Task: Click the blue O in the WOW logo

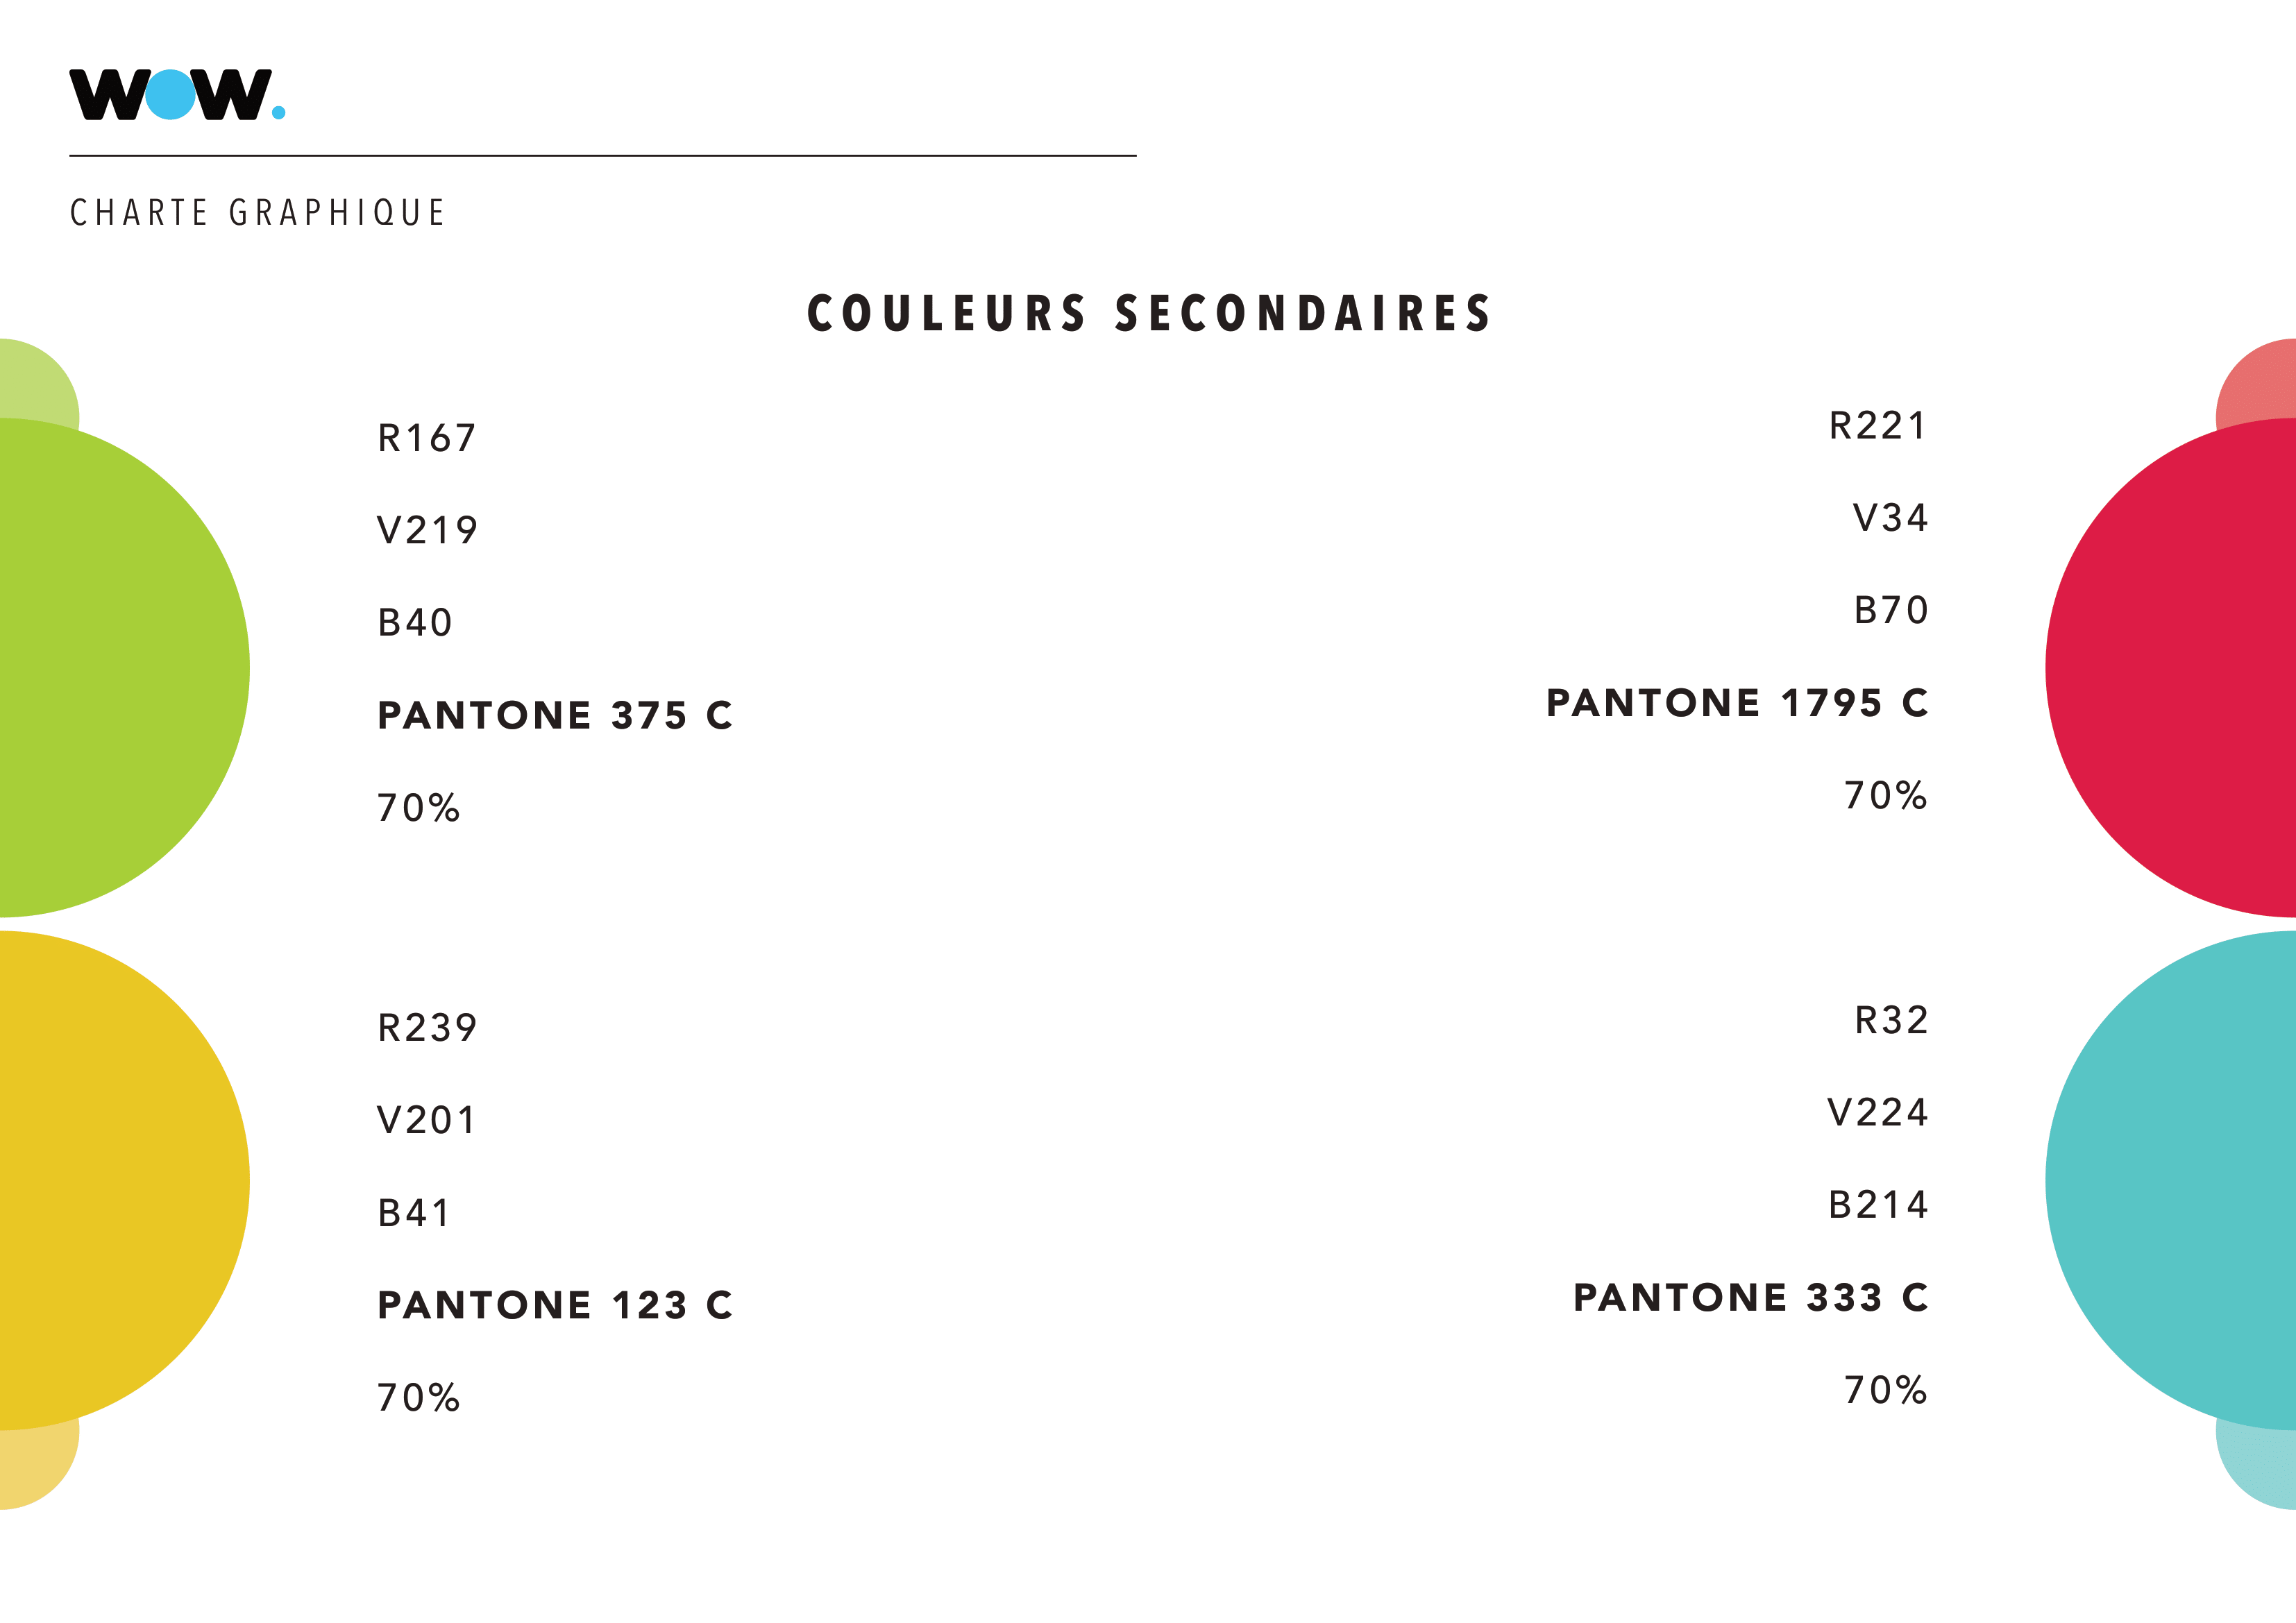Action: pos(170,94)
